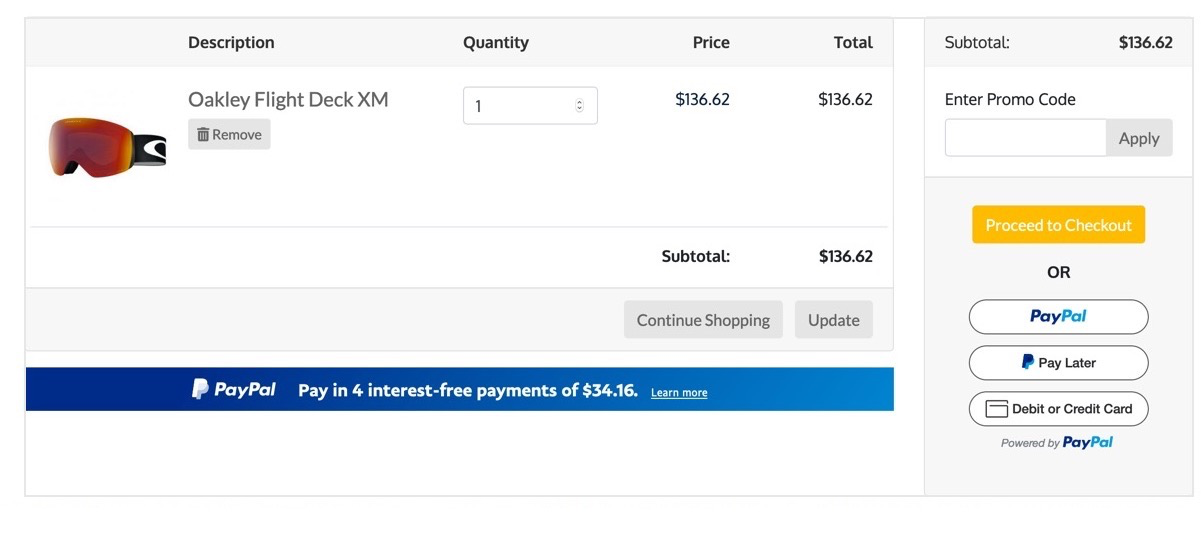The height and width of the screenshot is (548, 1201).
Task: Click the PayPal logo in blue banner
Action: 234,389
